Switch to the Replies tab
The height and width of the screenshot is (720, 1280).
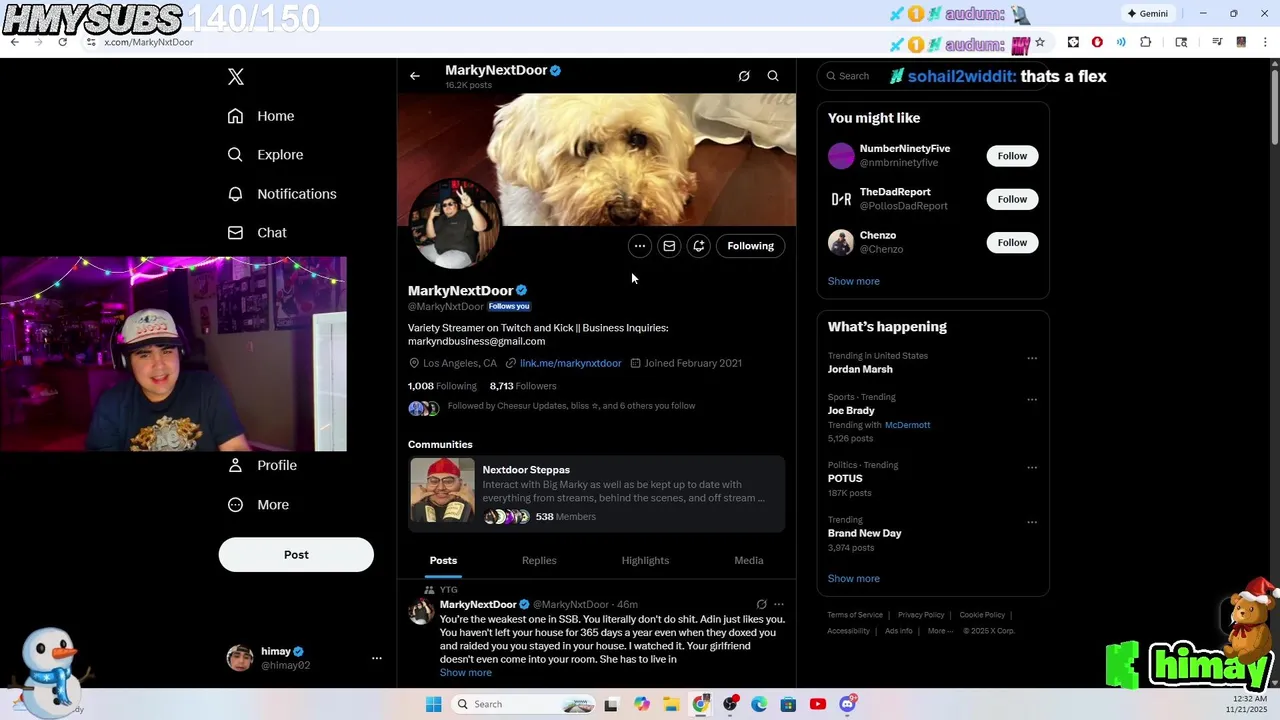pyautogui.click(x=539, y=561)
